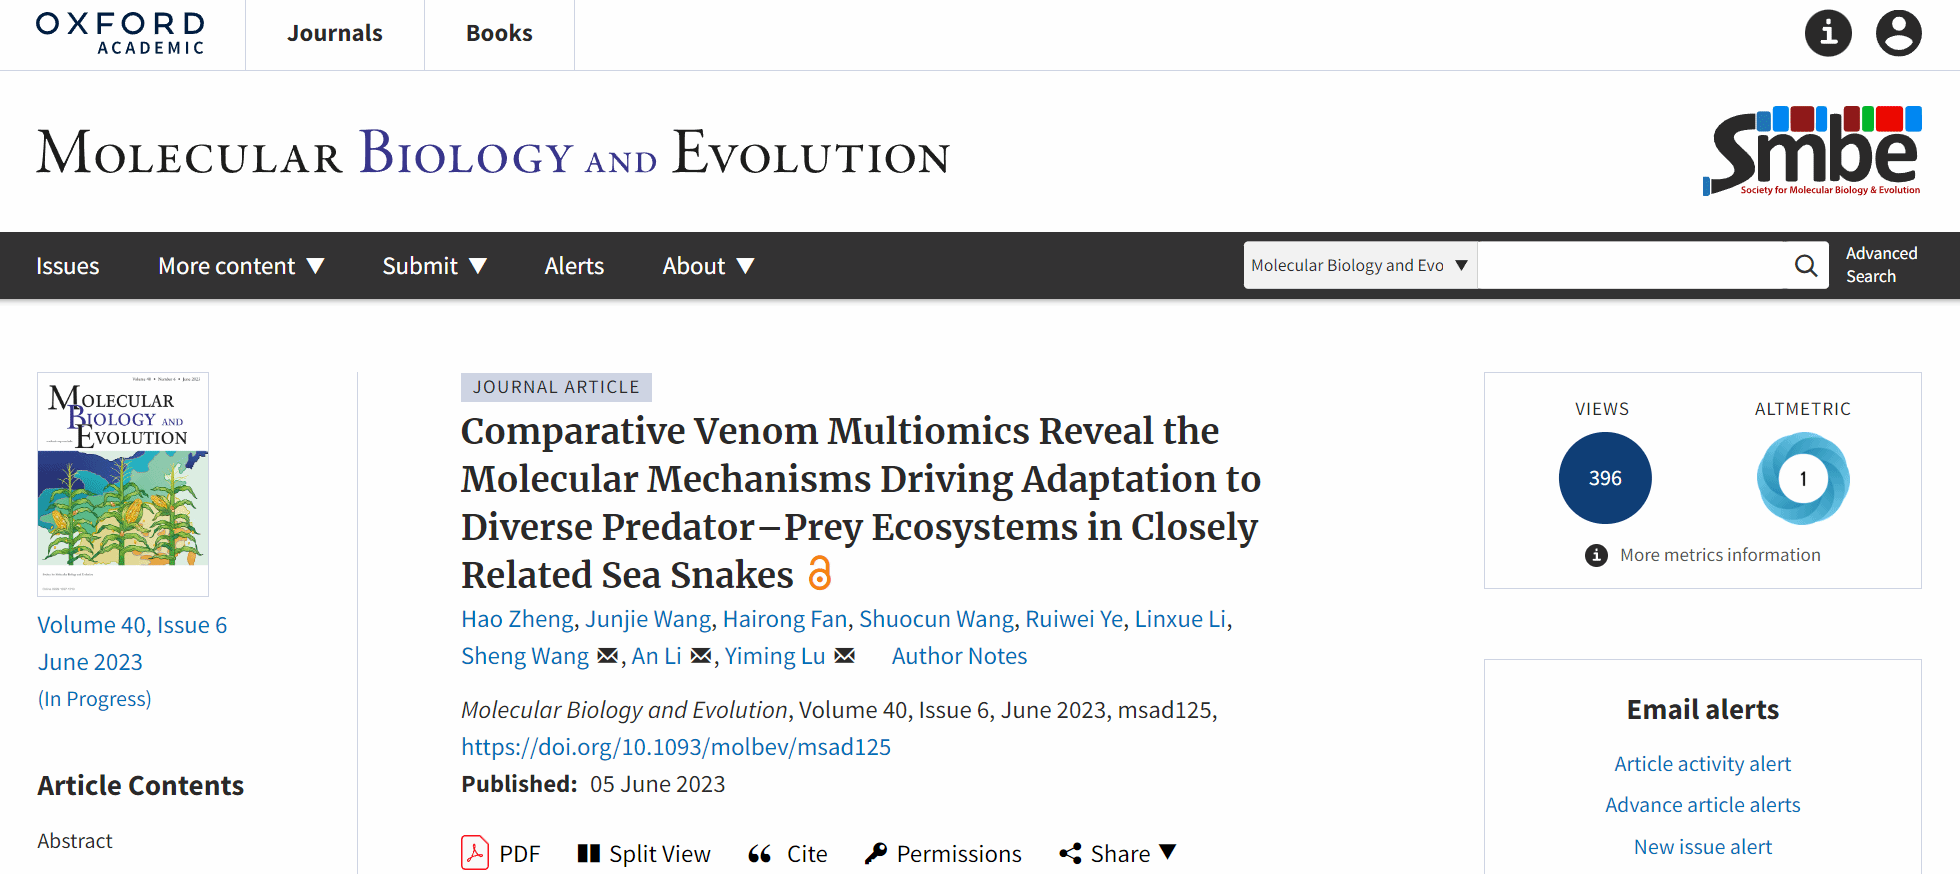This screenshot has width=1960, height=874.
Task: Click the journal cover thumbnail image
Action: pyautogui.click(x=123, y=484)
